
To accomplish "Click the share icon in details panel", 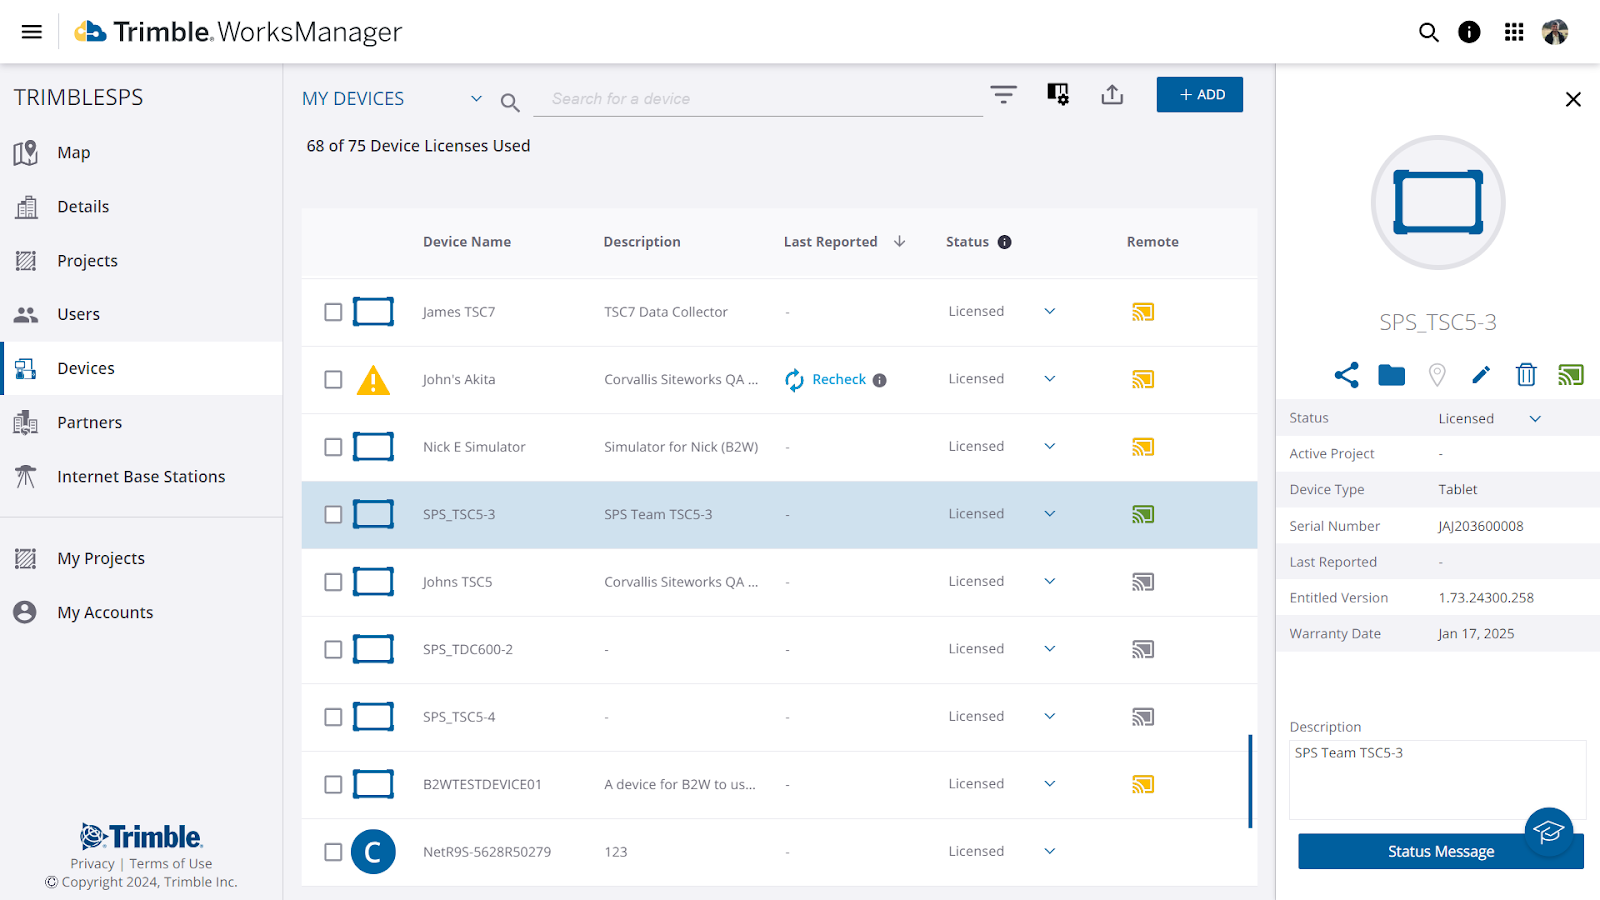I will (x=1346, y=375).
